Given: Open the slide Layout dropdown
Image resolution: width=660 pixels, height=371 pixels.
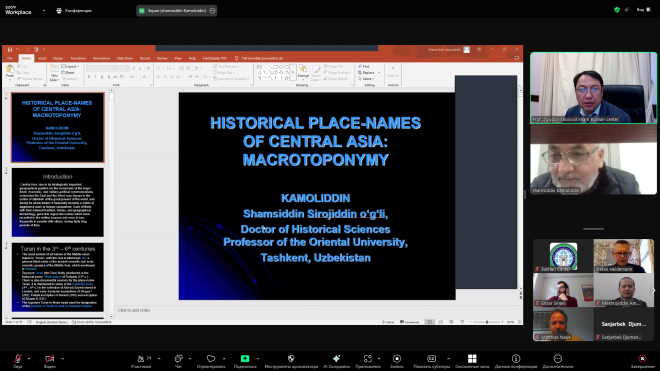Looking at the screenshot, I should tap(70, 67).
